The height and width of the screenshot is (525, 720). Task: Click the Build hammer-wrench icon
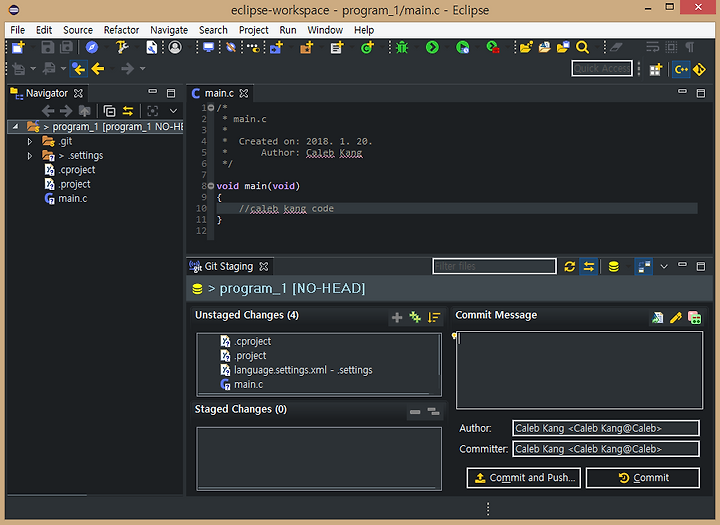[122, 47]
